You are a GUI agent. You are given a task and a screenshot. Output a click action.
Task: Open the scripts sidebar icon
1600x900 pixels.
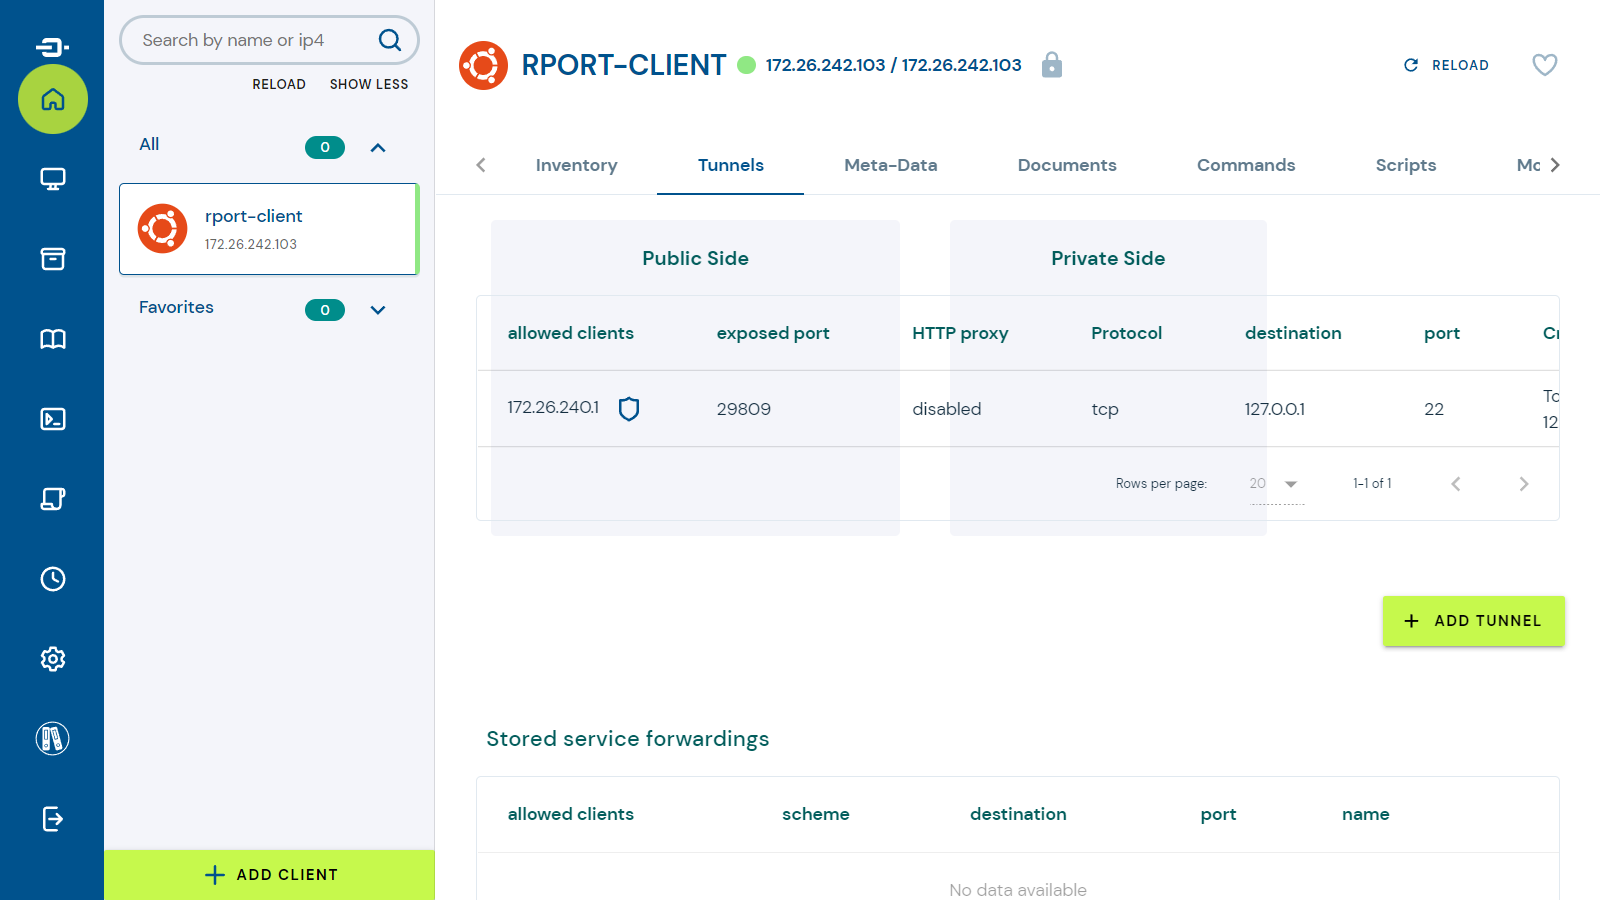point(53,499)
